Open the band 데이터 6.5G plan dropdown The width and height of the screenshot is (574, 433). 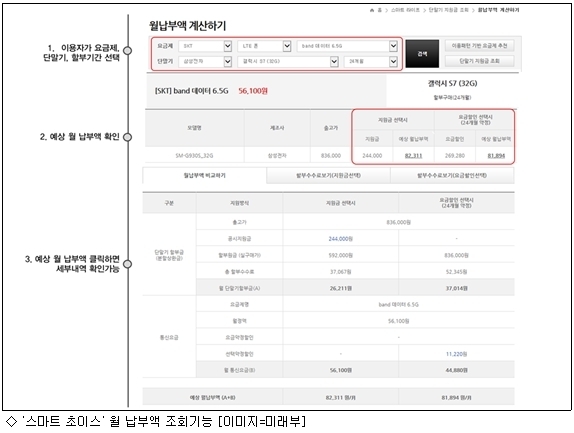pyautogui.click(x=347, y=46)
